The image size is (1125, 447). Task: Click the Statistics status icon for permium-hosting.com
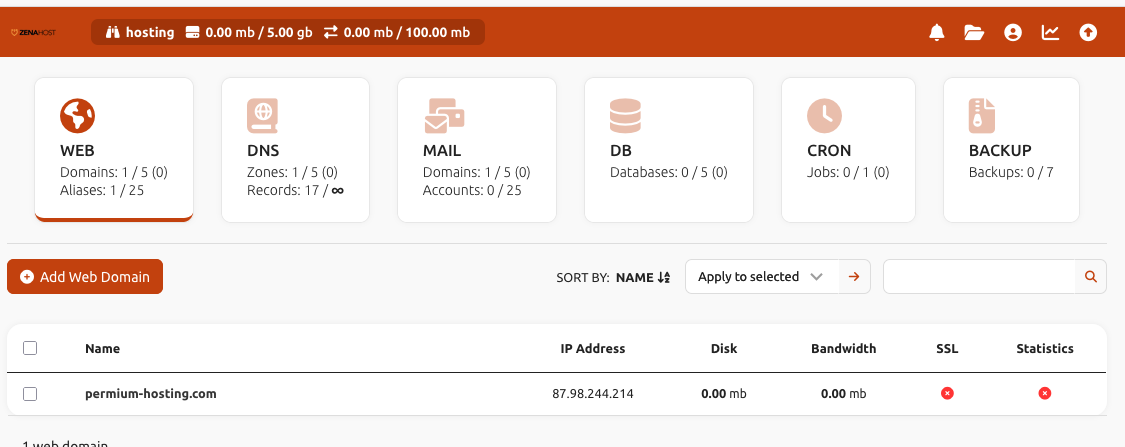(1045, 394)
